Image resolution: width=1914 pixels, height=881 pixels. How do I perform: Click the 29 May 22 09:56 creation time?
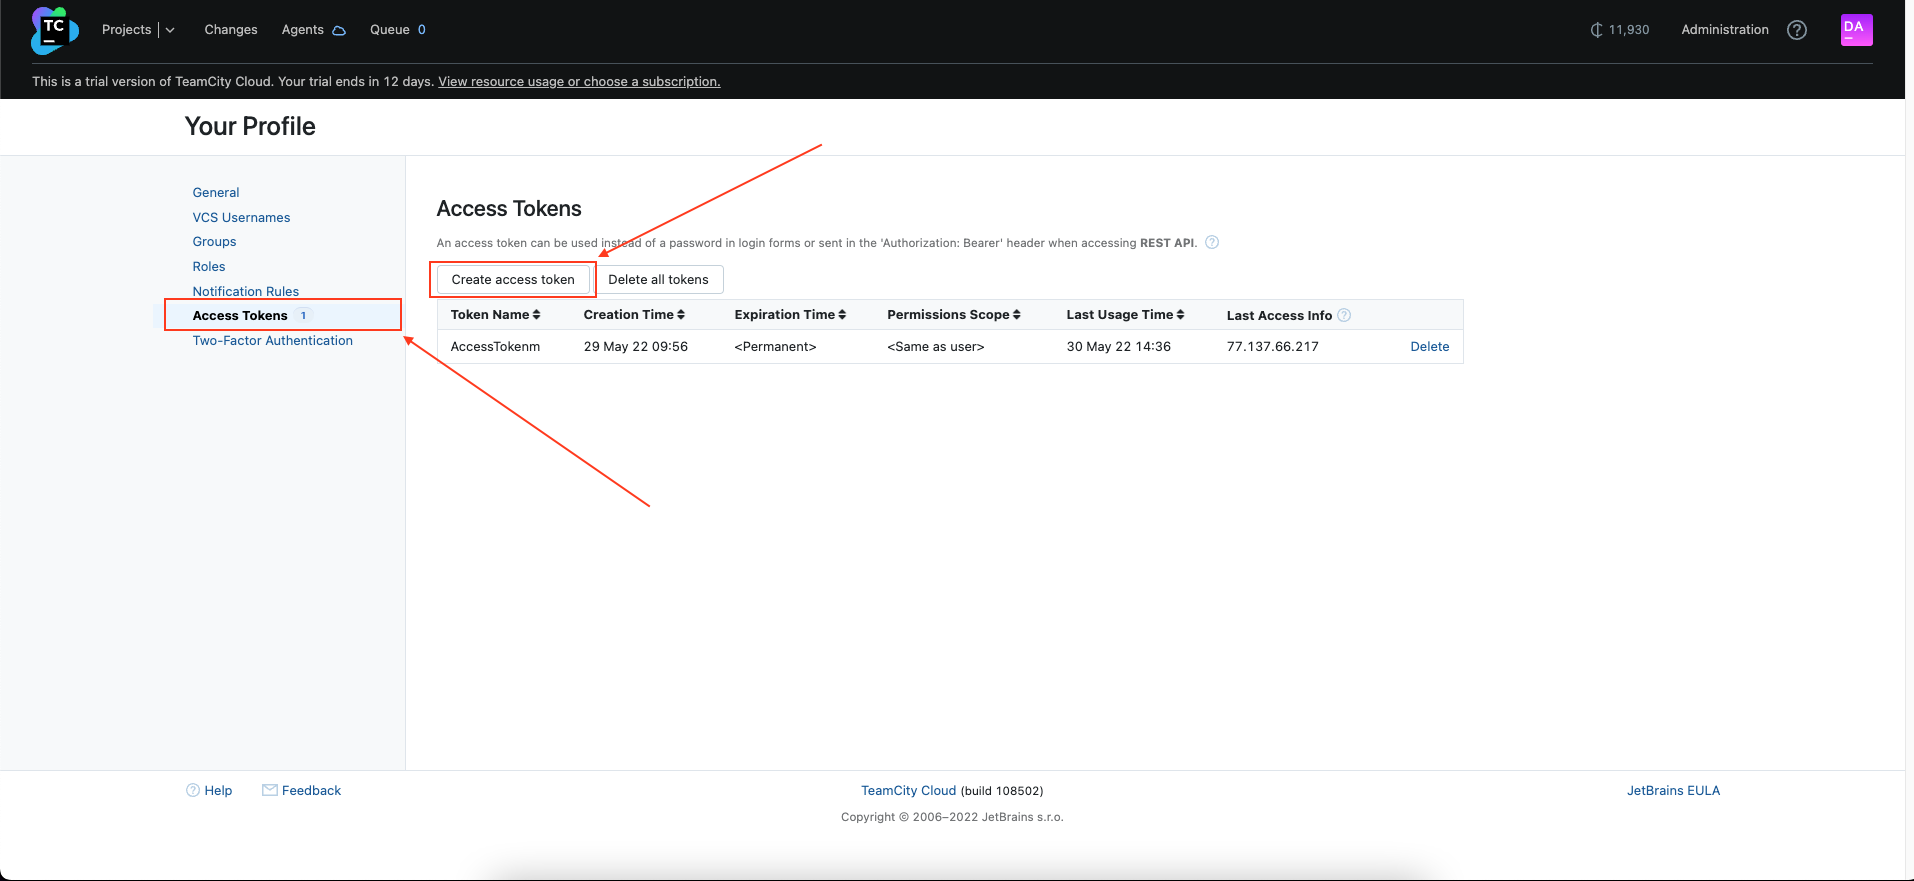point(636,347)
